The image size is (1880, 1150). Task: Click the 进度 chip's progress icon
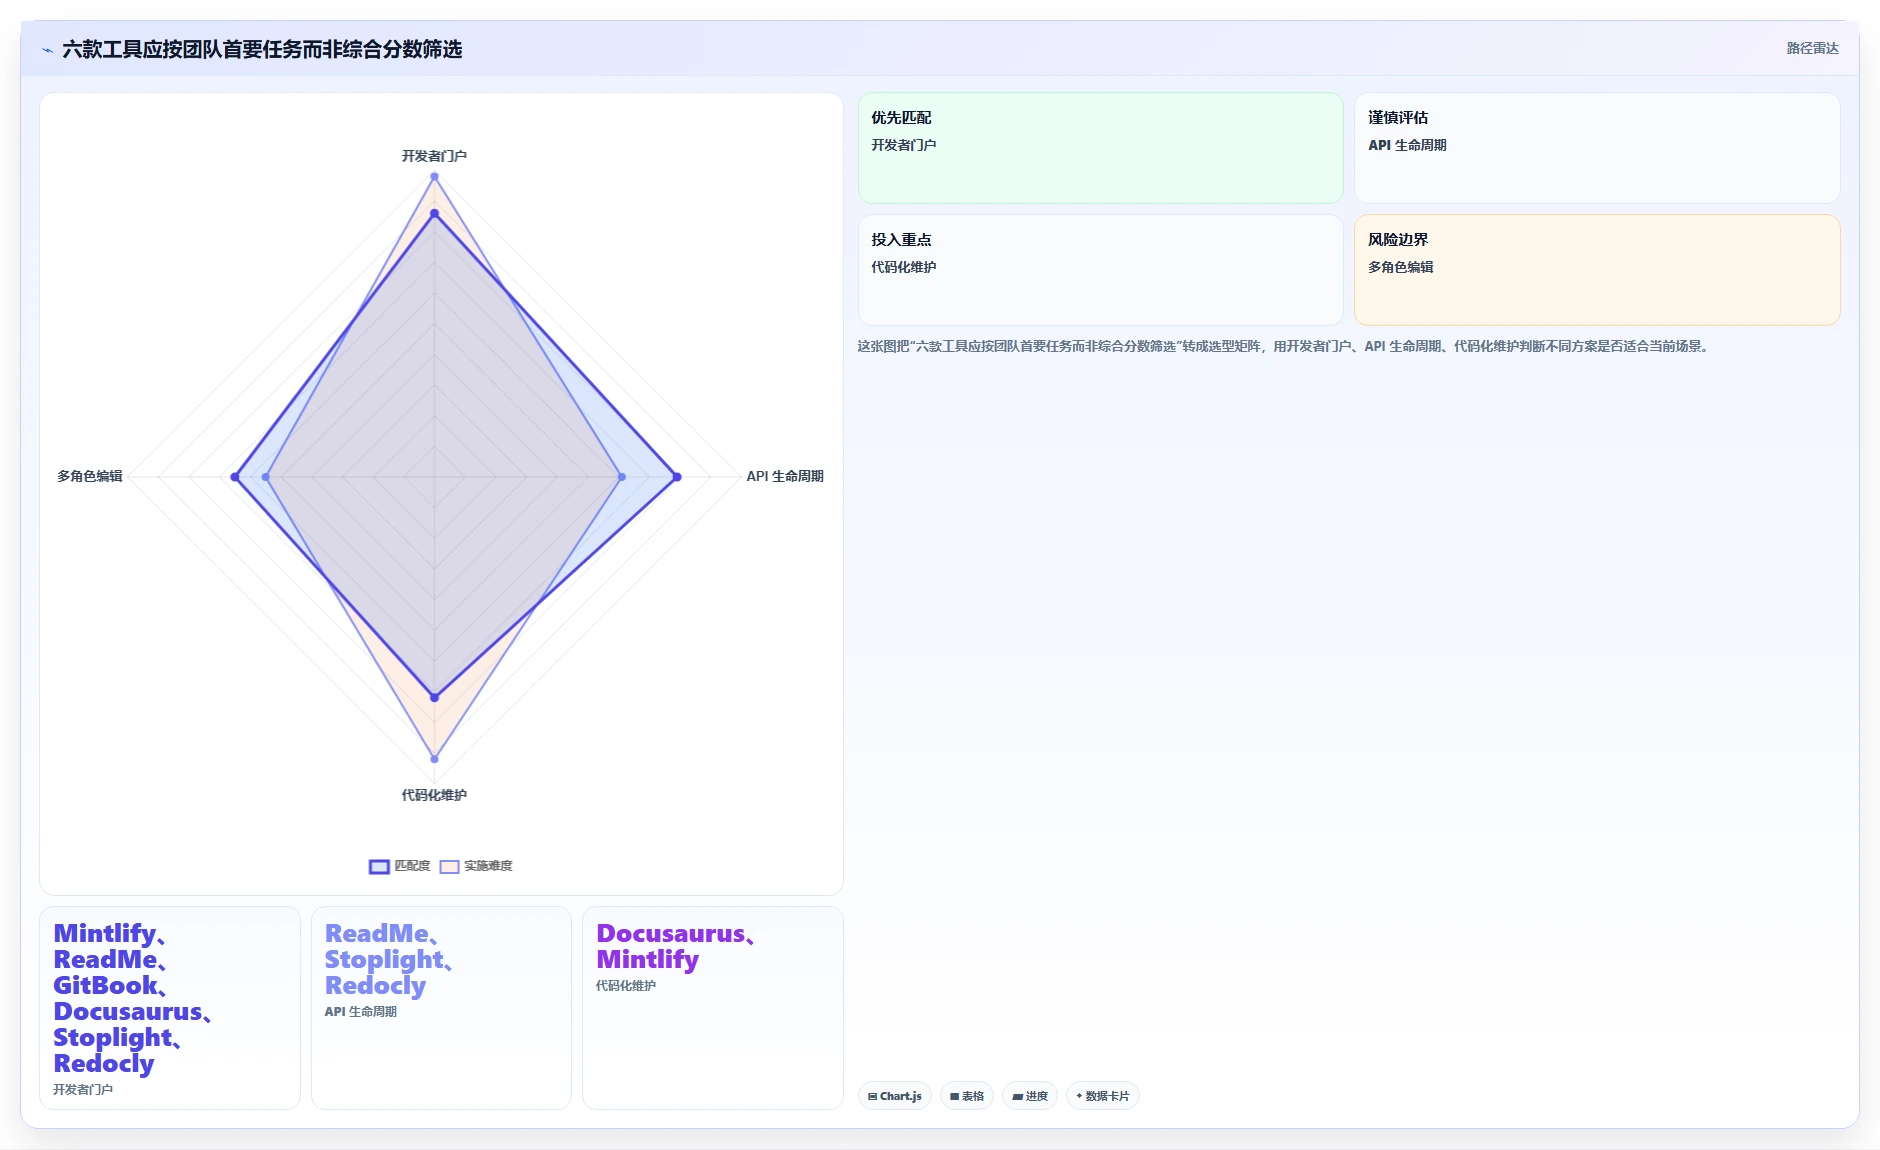coord(1017,1097)
